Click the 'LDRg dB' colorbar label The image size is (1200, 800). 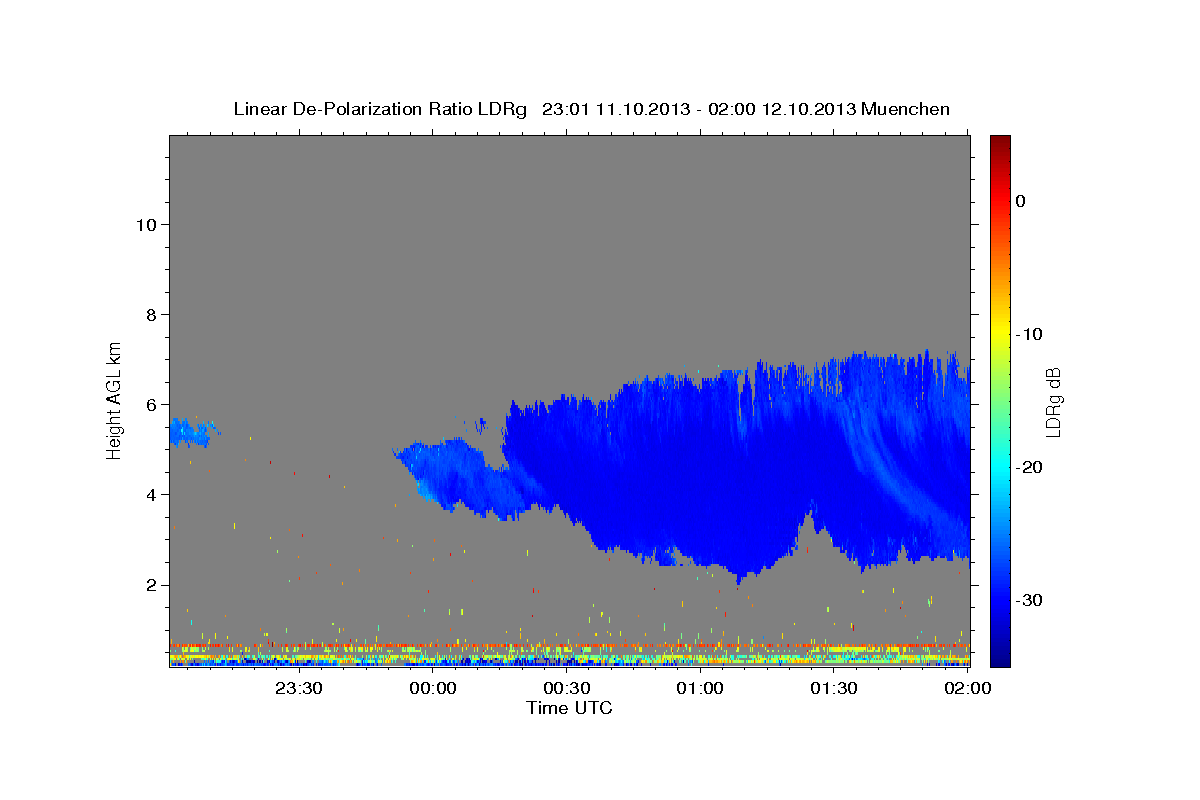(1052, 402)
